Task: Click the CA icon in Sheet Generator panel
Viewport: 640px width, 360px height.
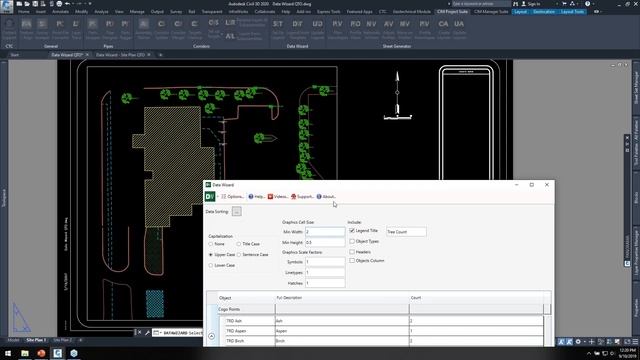Action: pyautogui.click(x=443, y=24)
